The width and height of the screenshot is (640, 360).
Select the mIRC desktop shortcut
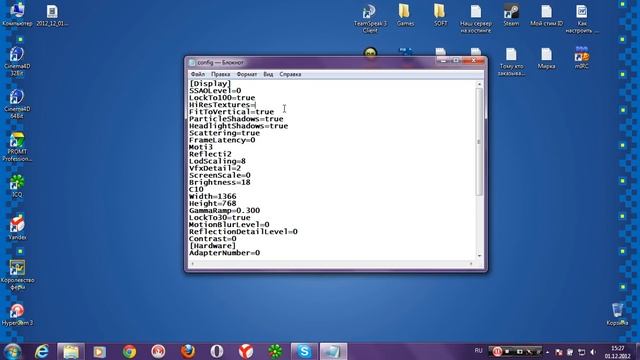tap(582, 58)
